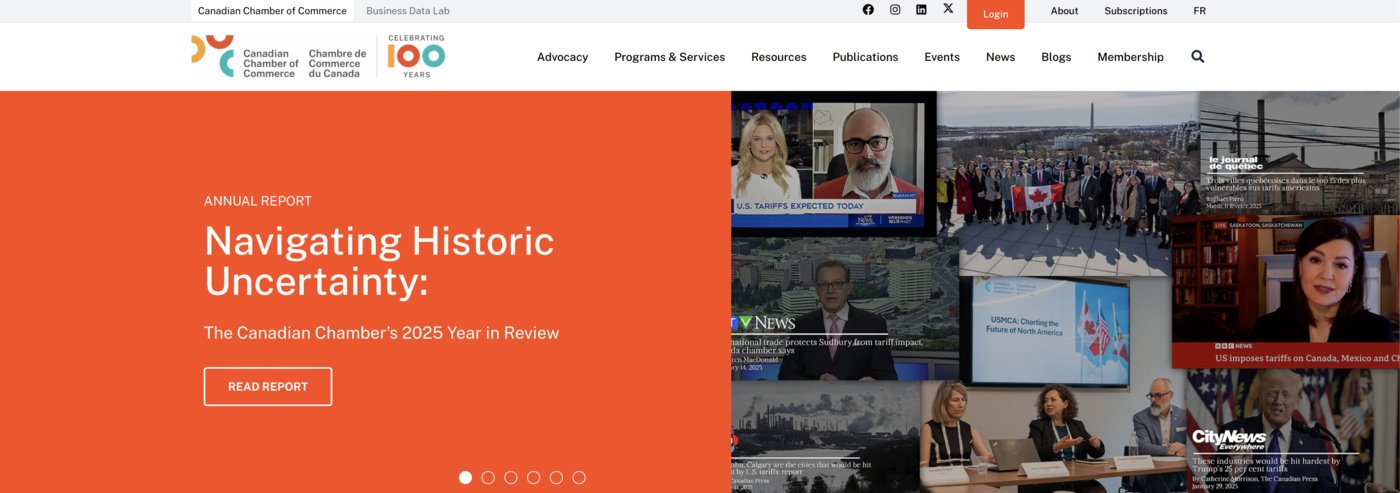Screen dimensions: 1400x493
Task: Click the Navigating Historic Uncertainty headline
Action: [379, 260]
